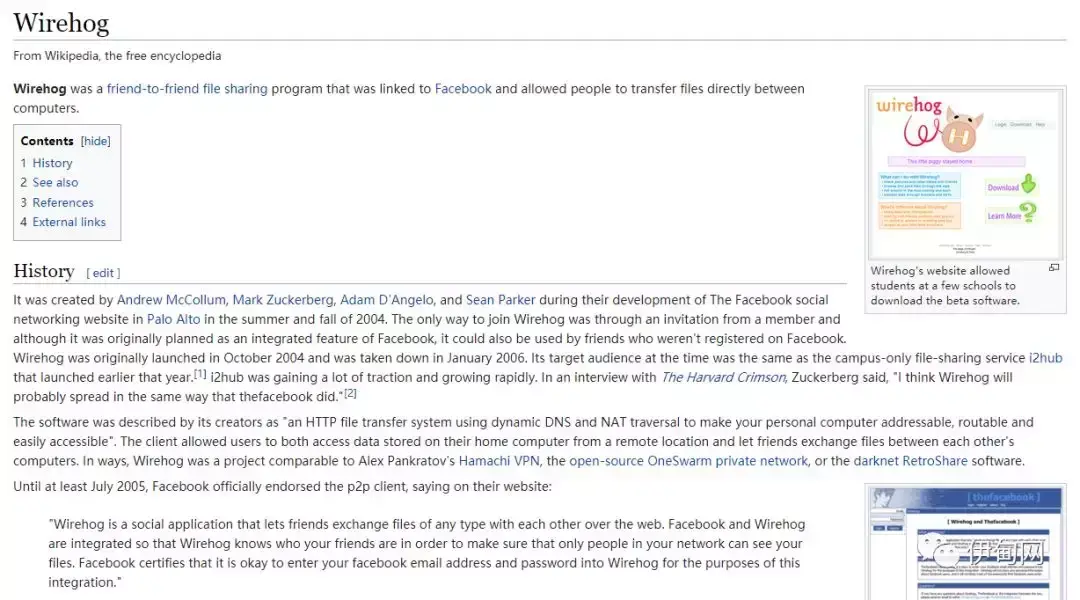Jump to History in the Contents
The width and height of the screenshot is (1080, 600).
(52, 163)
